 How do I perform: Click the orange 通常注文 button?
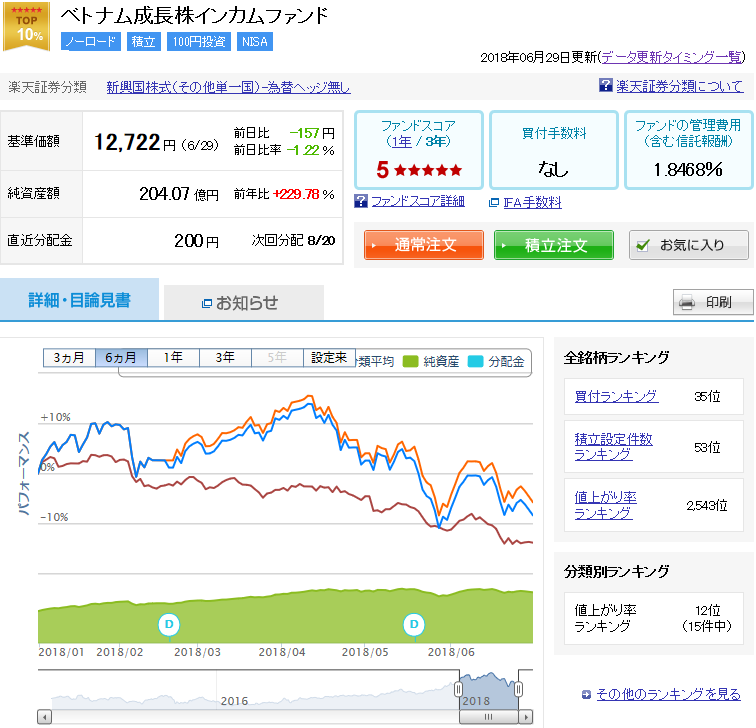[x=424, y=245]
